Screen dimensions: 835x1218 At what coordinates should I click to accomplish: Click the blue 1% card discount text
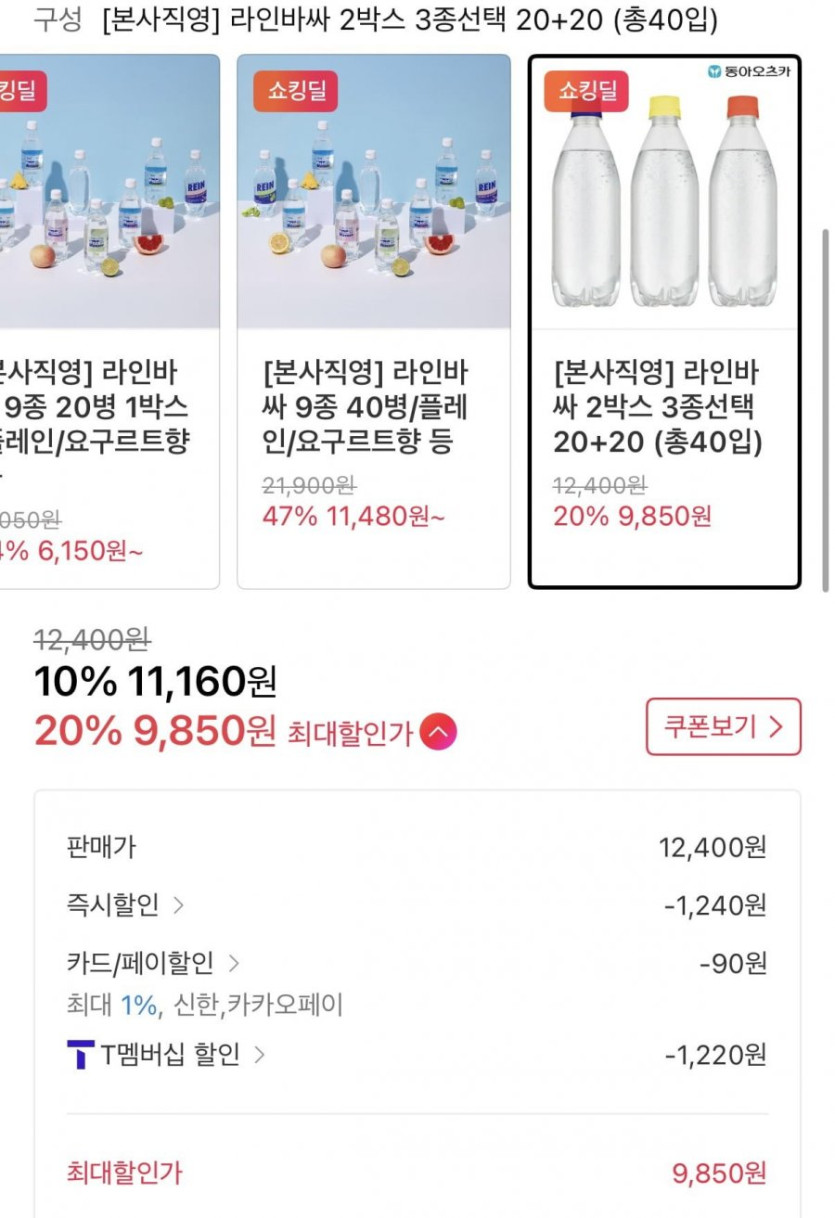click(x=139, y=1005)
